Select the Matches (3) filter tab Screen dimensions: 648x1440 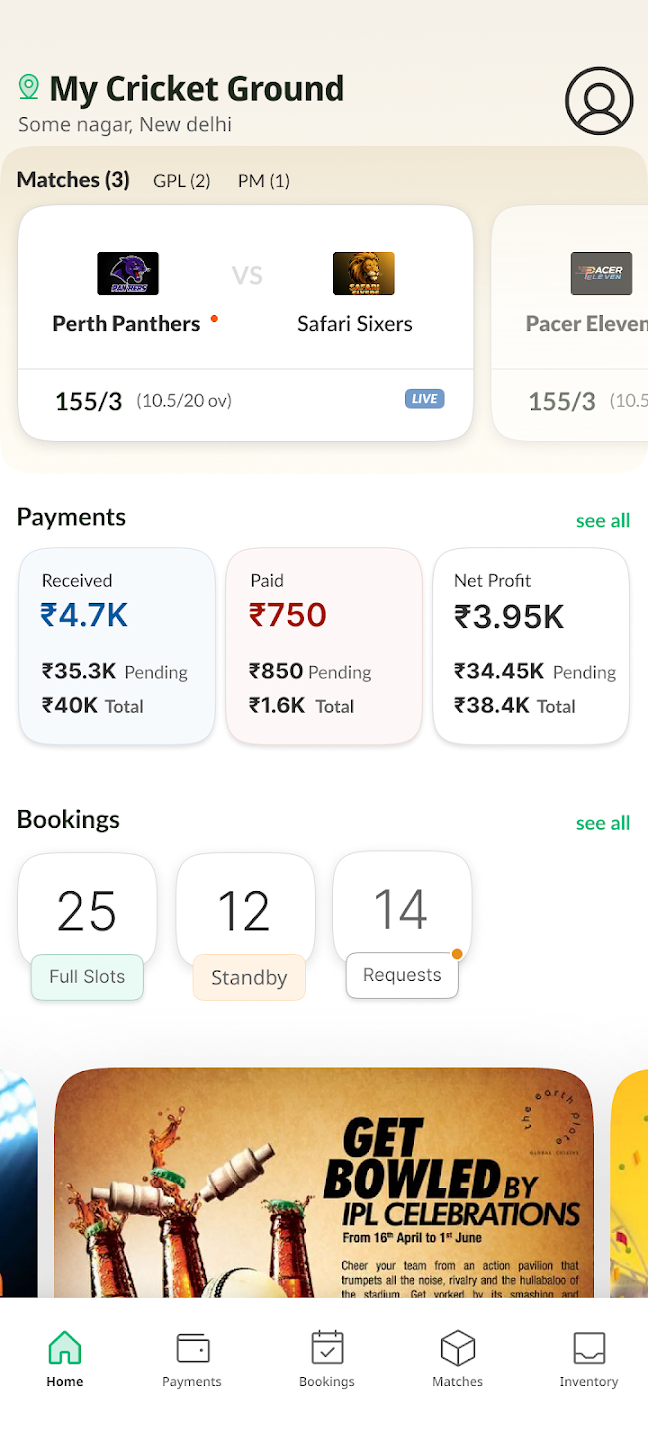73,180
